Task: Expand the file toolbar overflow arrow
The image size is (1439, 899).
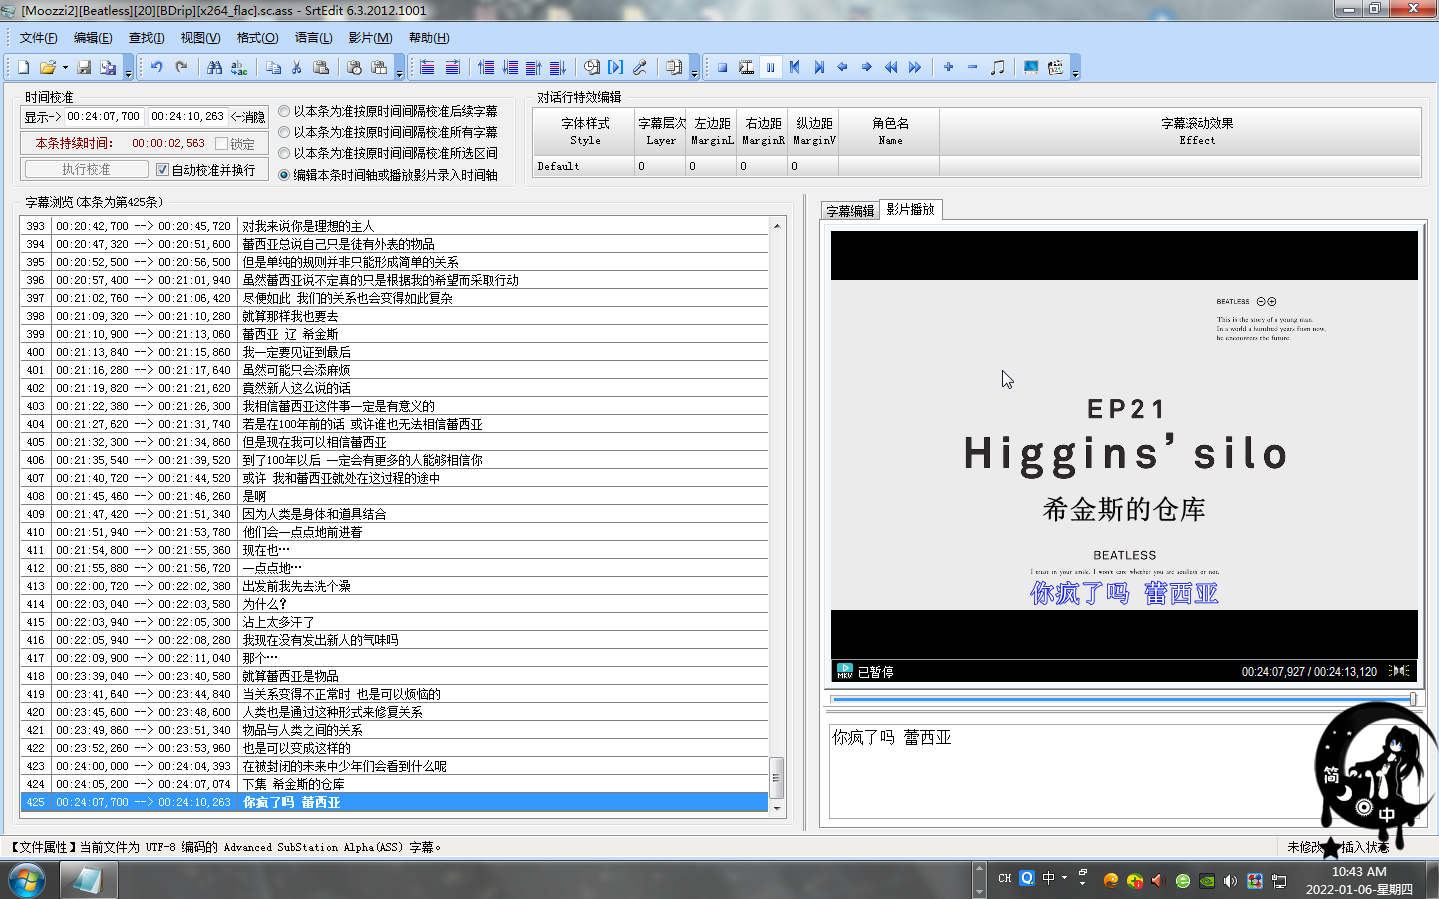Action: tap(129, 70)
